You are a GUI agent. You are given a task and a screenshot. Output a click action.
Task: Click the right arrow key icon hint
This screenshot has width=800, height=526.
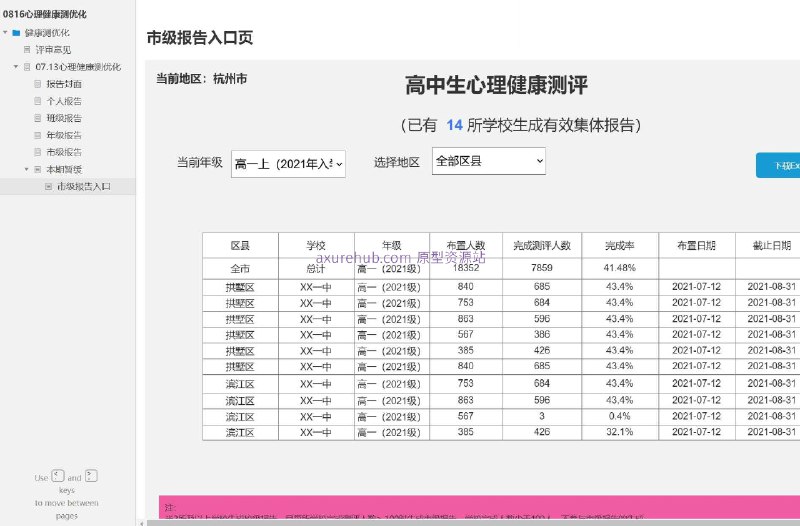[x=91, y=476]
